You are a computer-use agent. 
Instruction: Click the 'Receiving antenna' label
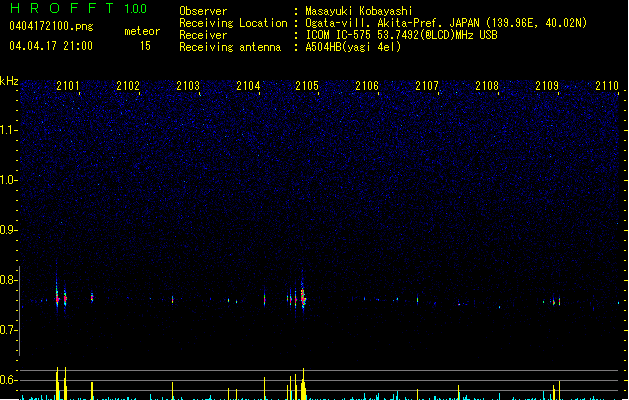[x=230, y=47]
